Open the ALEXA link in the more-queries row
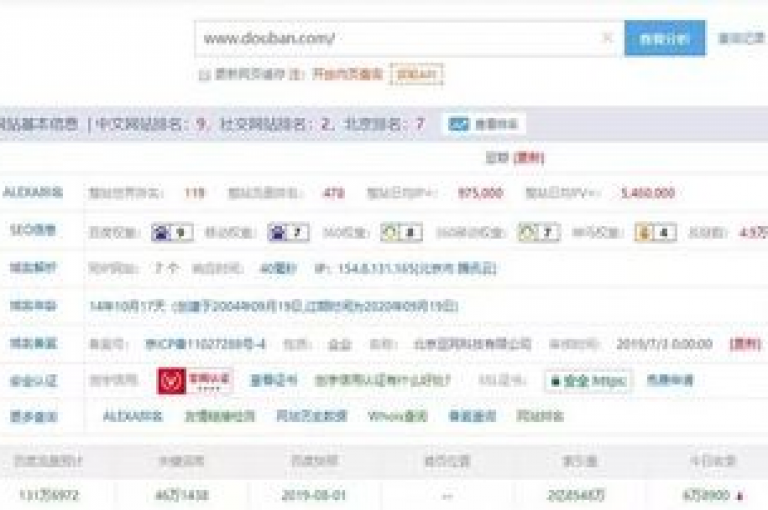The image size is (768, 510). point(133,416)
